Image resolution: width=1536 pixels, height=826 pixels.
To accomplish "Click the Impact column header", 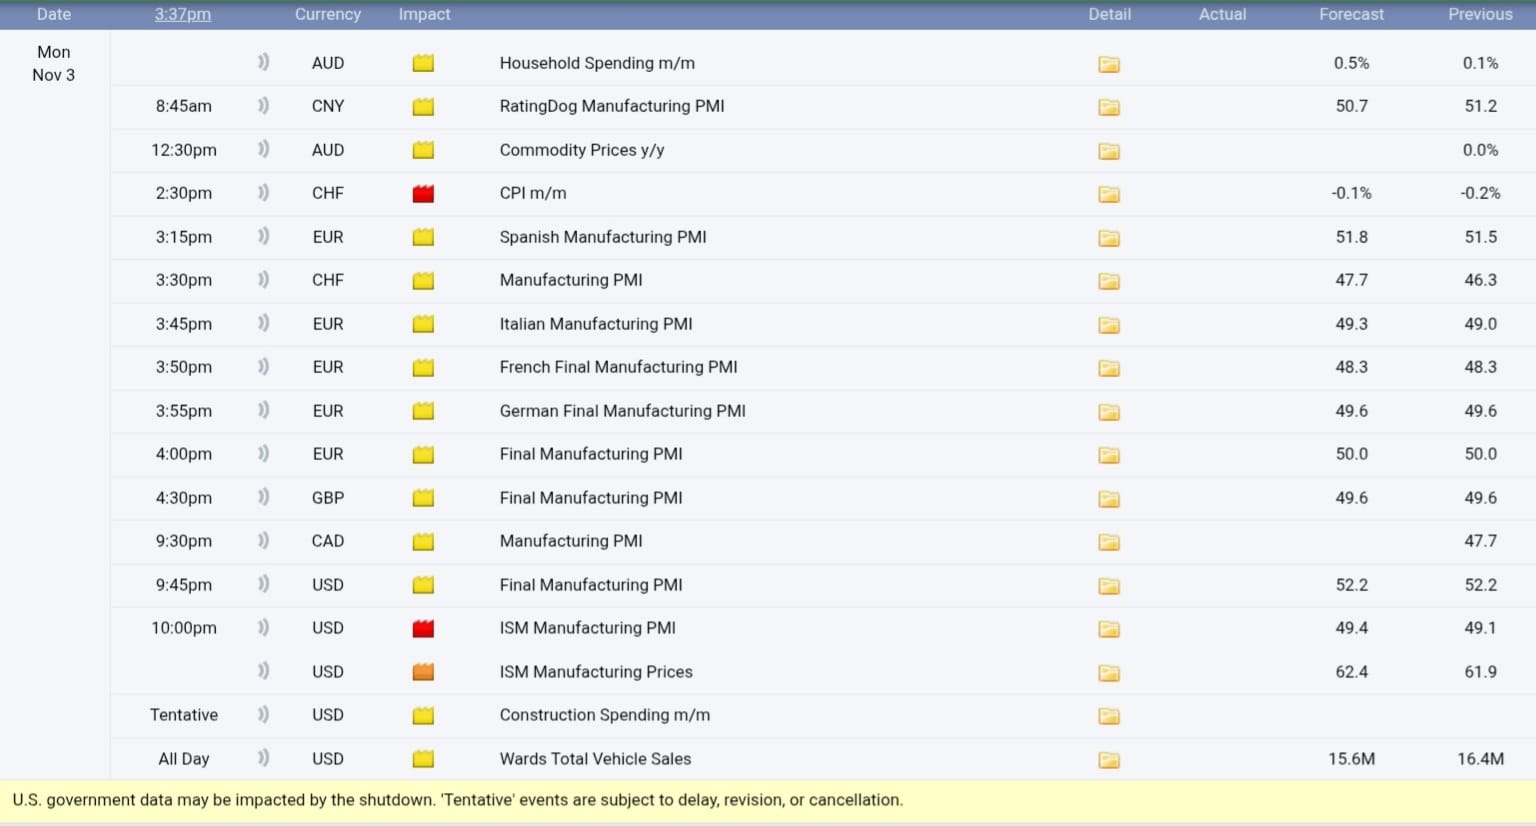I will coord(424,14).
